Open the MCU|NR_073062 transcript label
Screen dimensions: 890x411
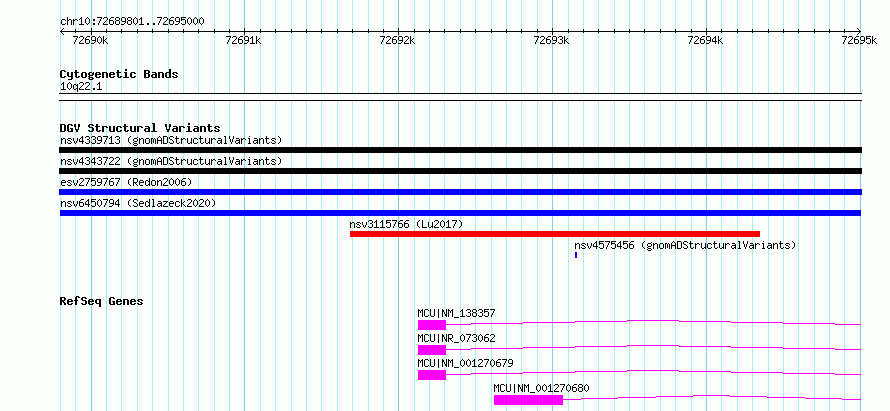(x=456, y=338)
